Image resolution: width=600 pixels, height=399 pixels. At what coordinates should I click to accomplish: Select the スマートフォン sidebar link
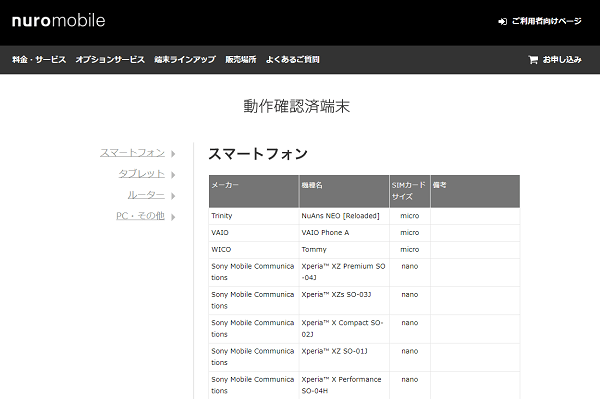132,153
